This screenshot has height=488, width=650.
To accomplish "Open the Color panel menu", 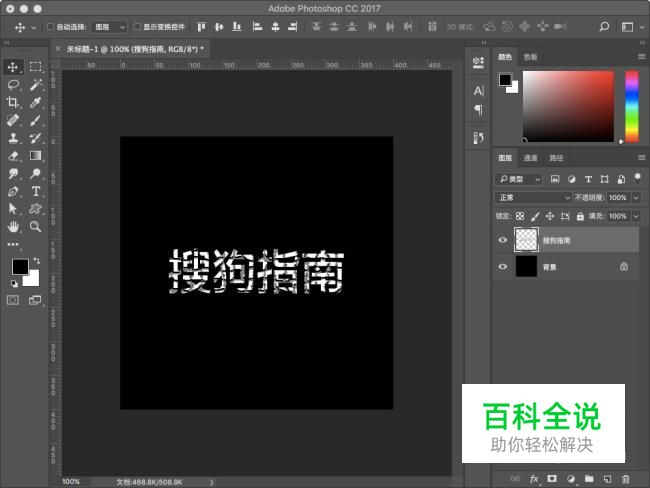I will coord(642,57).
